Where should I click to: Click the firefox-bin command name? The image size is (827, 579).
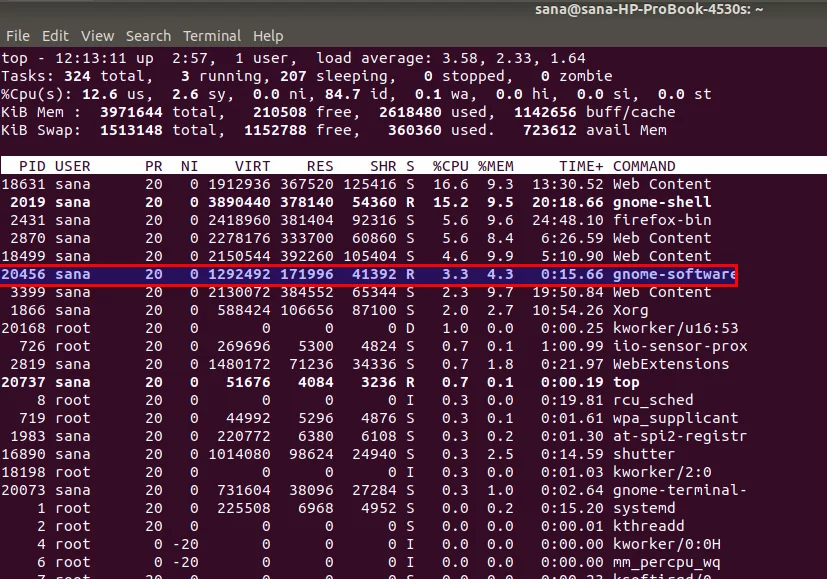[662, 220]
